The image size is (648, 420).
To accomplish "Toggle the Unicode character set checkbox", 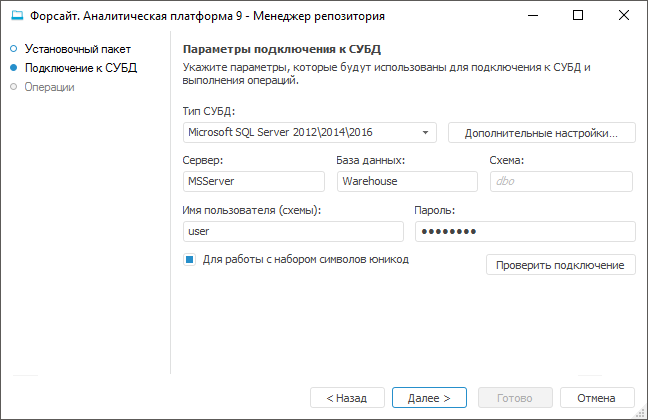I will coord(188,259).
